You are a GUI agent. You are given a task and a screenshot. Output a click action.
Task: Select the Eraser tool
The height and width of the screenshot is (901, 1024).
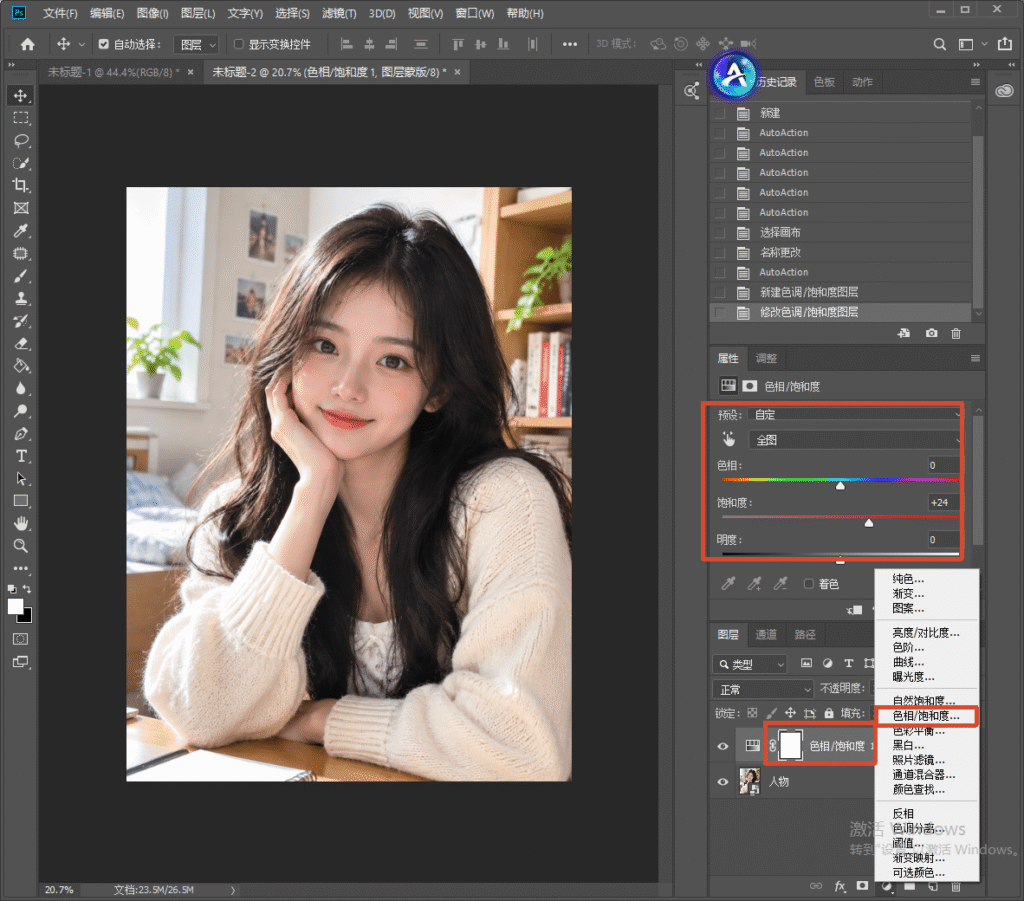[21, 343]
